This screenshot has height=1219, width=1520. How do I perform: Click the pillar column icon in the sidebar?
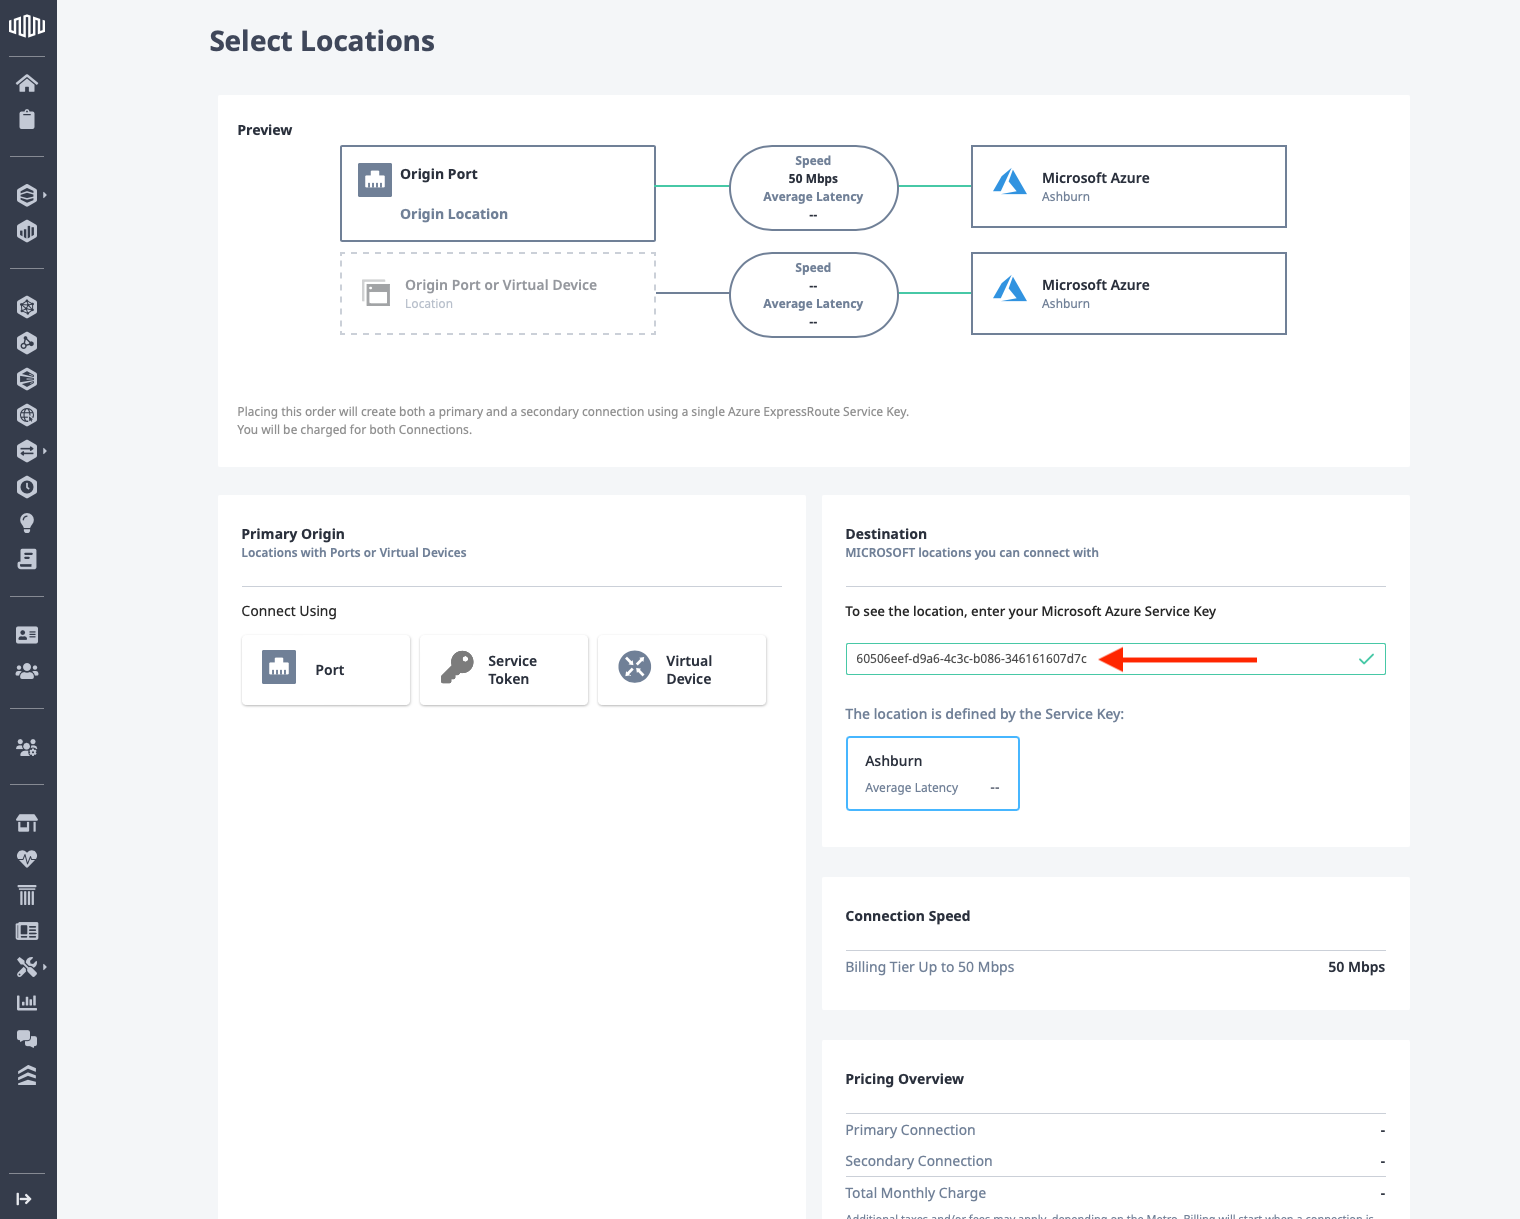(27, 895)
